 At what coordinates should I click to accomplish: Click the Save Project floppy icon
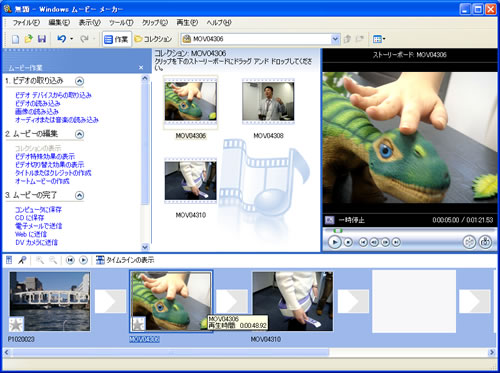tap(42, 39)
